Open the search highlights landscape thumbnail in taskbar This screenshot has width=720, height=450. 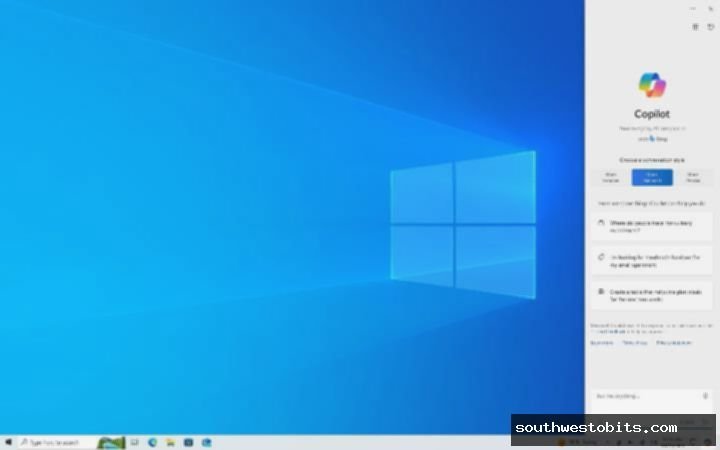(x=111, y=443)
